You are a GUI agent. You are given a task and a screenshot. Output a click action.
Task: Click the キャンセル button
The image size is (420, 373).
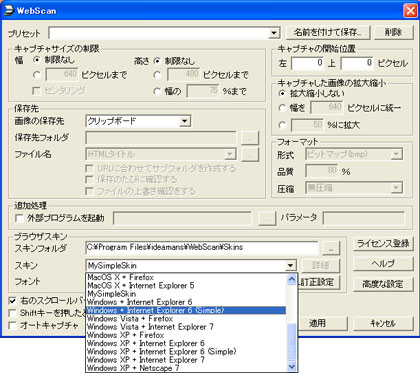(383, 323)
